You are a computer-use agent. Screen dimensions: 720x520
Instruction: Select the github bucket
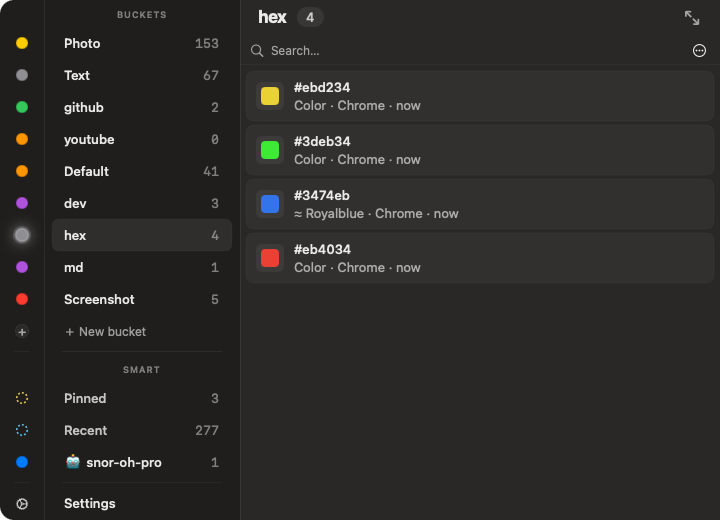point(141,107)
